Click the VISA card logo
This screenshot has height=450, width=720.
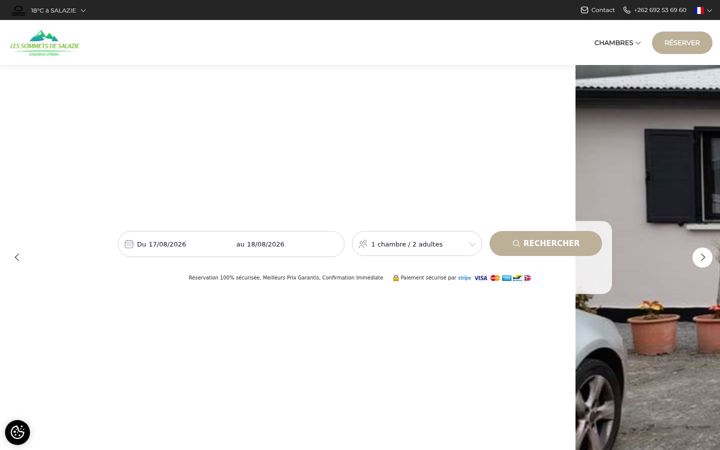point(481,278)
